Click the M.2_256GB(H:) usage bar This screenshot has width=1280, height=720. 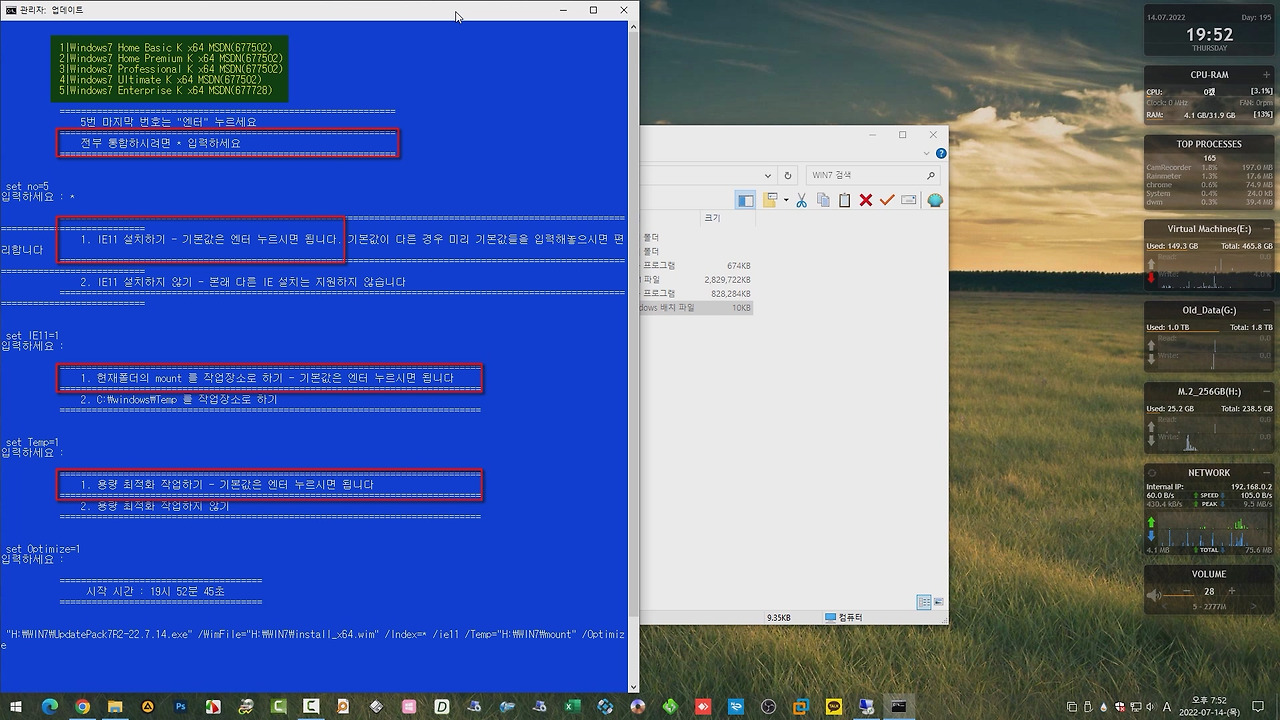1209,414
